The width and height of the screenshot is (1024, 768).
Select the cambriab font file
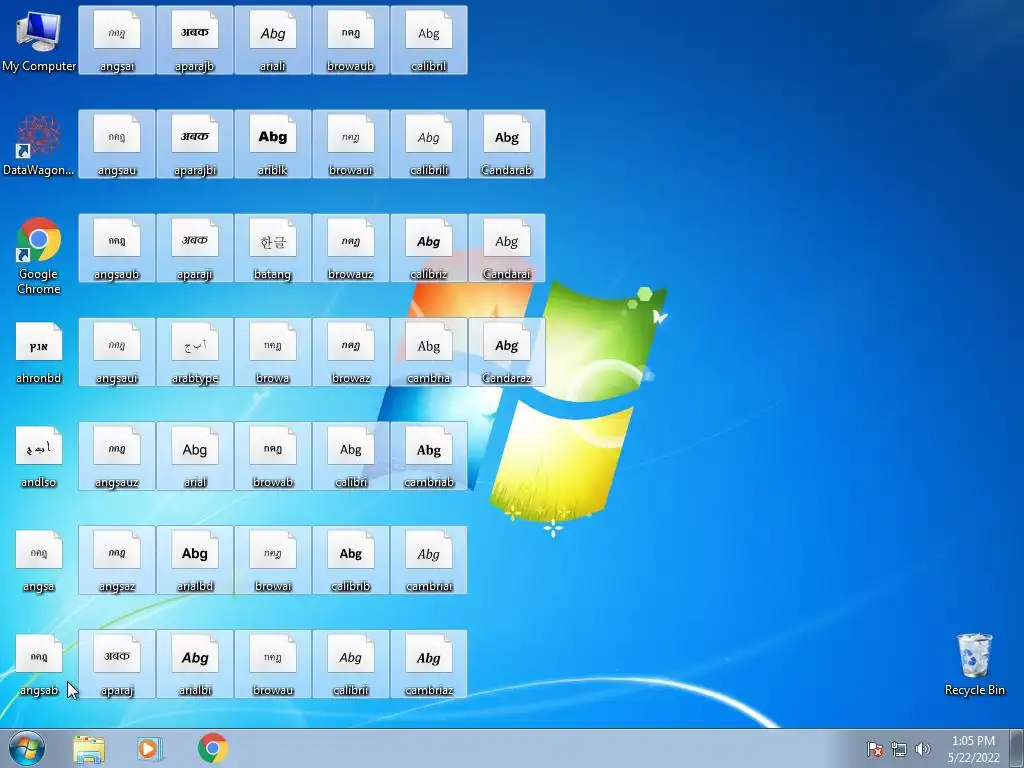[x=429, y=456]
